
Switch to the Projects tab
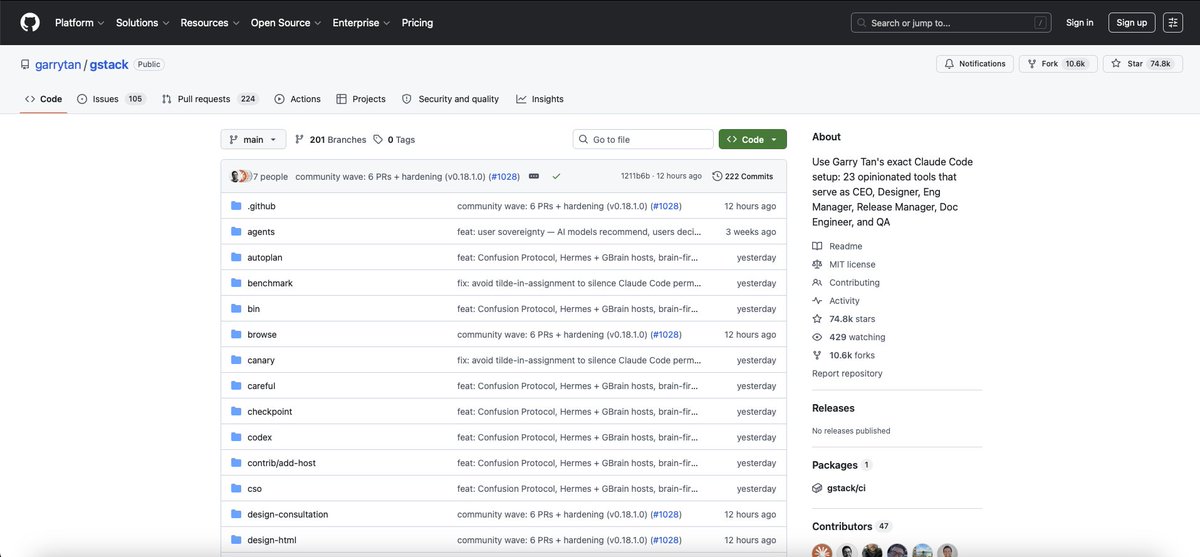coord(361,99)
